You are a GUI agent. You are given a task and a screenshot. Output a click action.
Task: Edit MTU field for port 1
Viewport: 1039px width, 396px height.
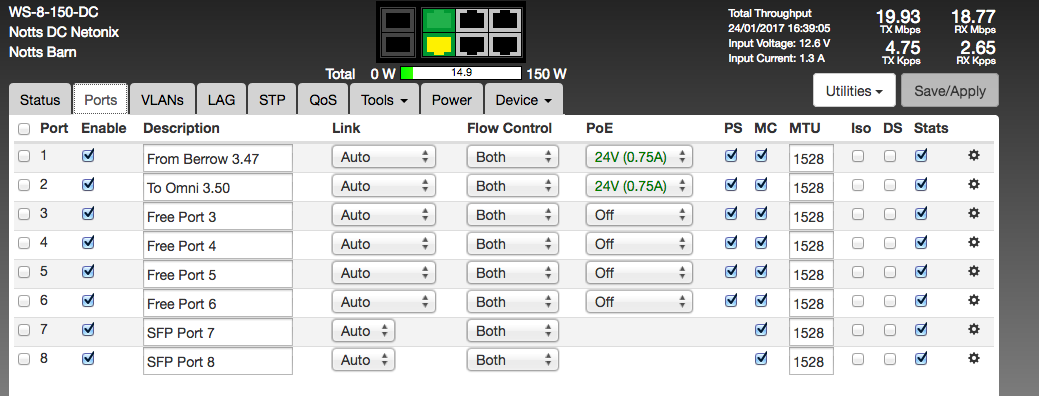[811, 159]
